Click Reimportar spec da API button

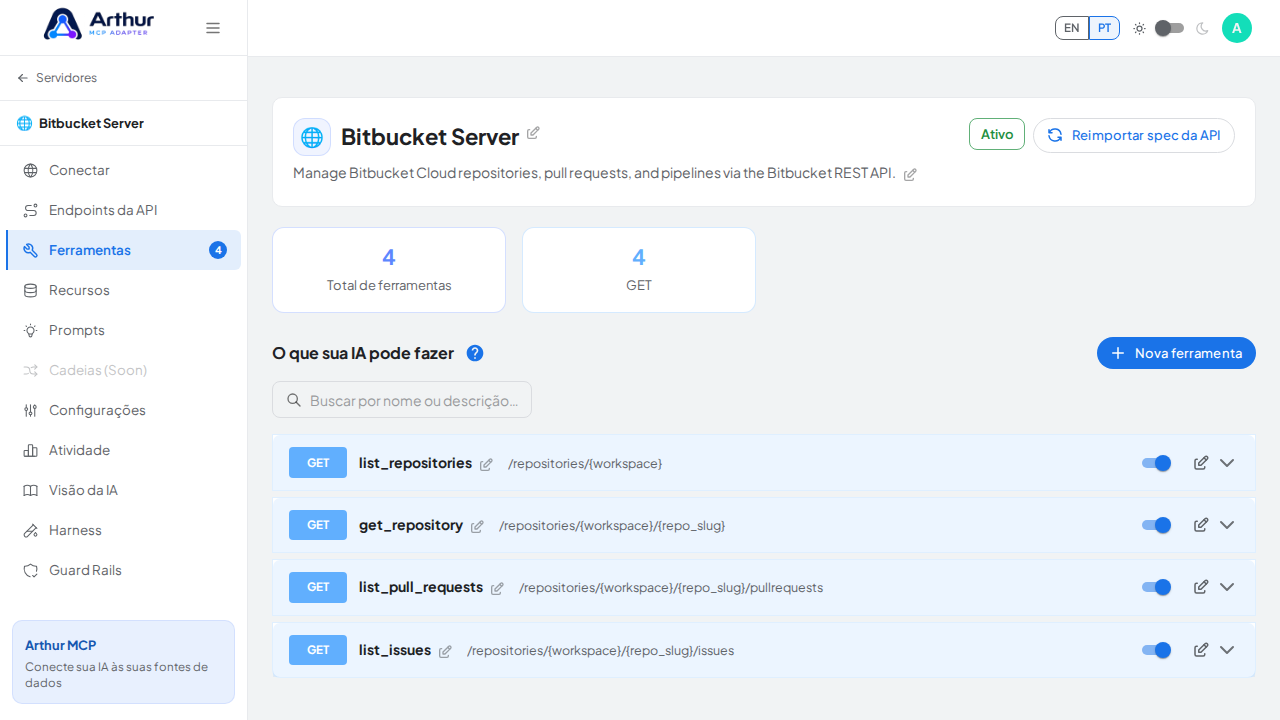(1134, 135)
